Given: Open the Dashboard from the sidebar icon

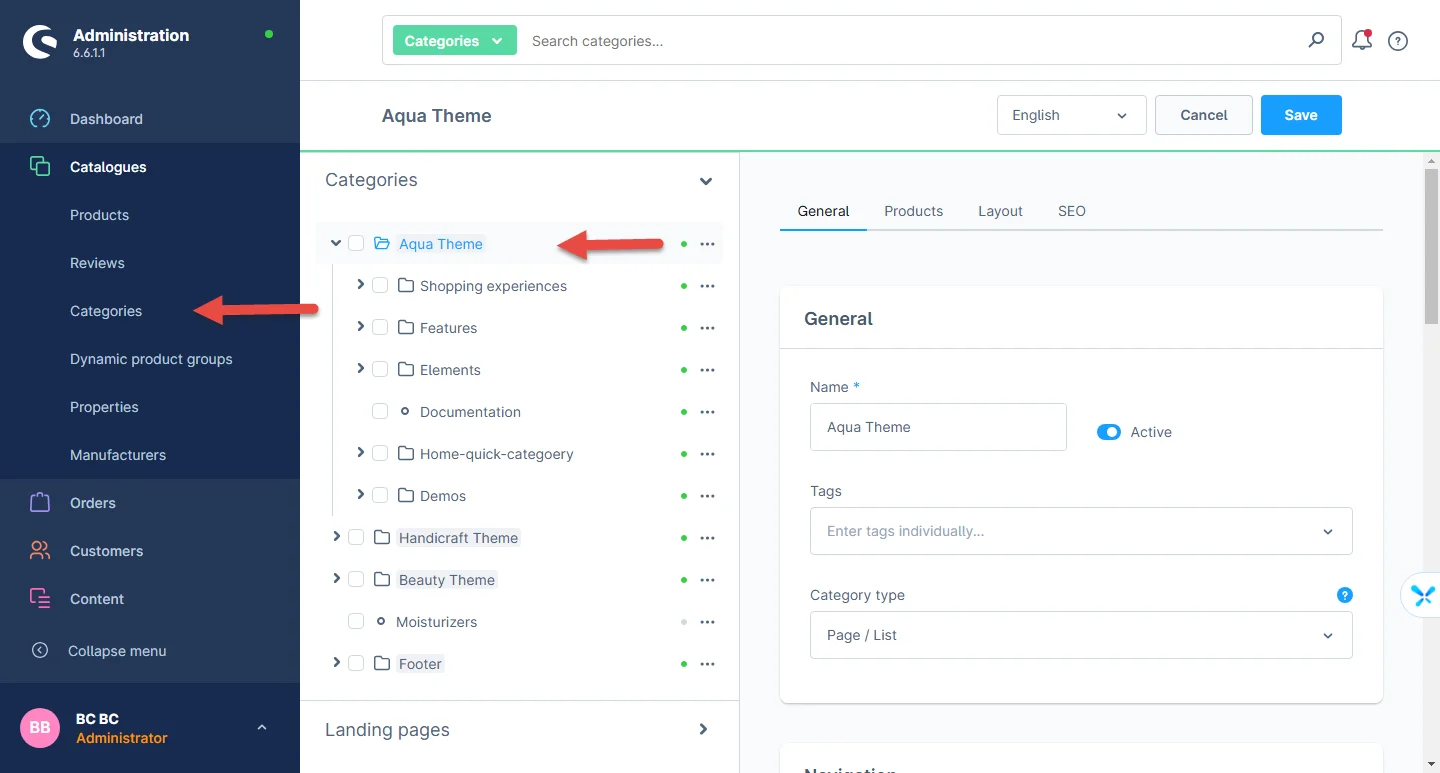Looking at the screenshot, I should click(x=40, y=119).
